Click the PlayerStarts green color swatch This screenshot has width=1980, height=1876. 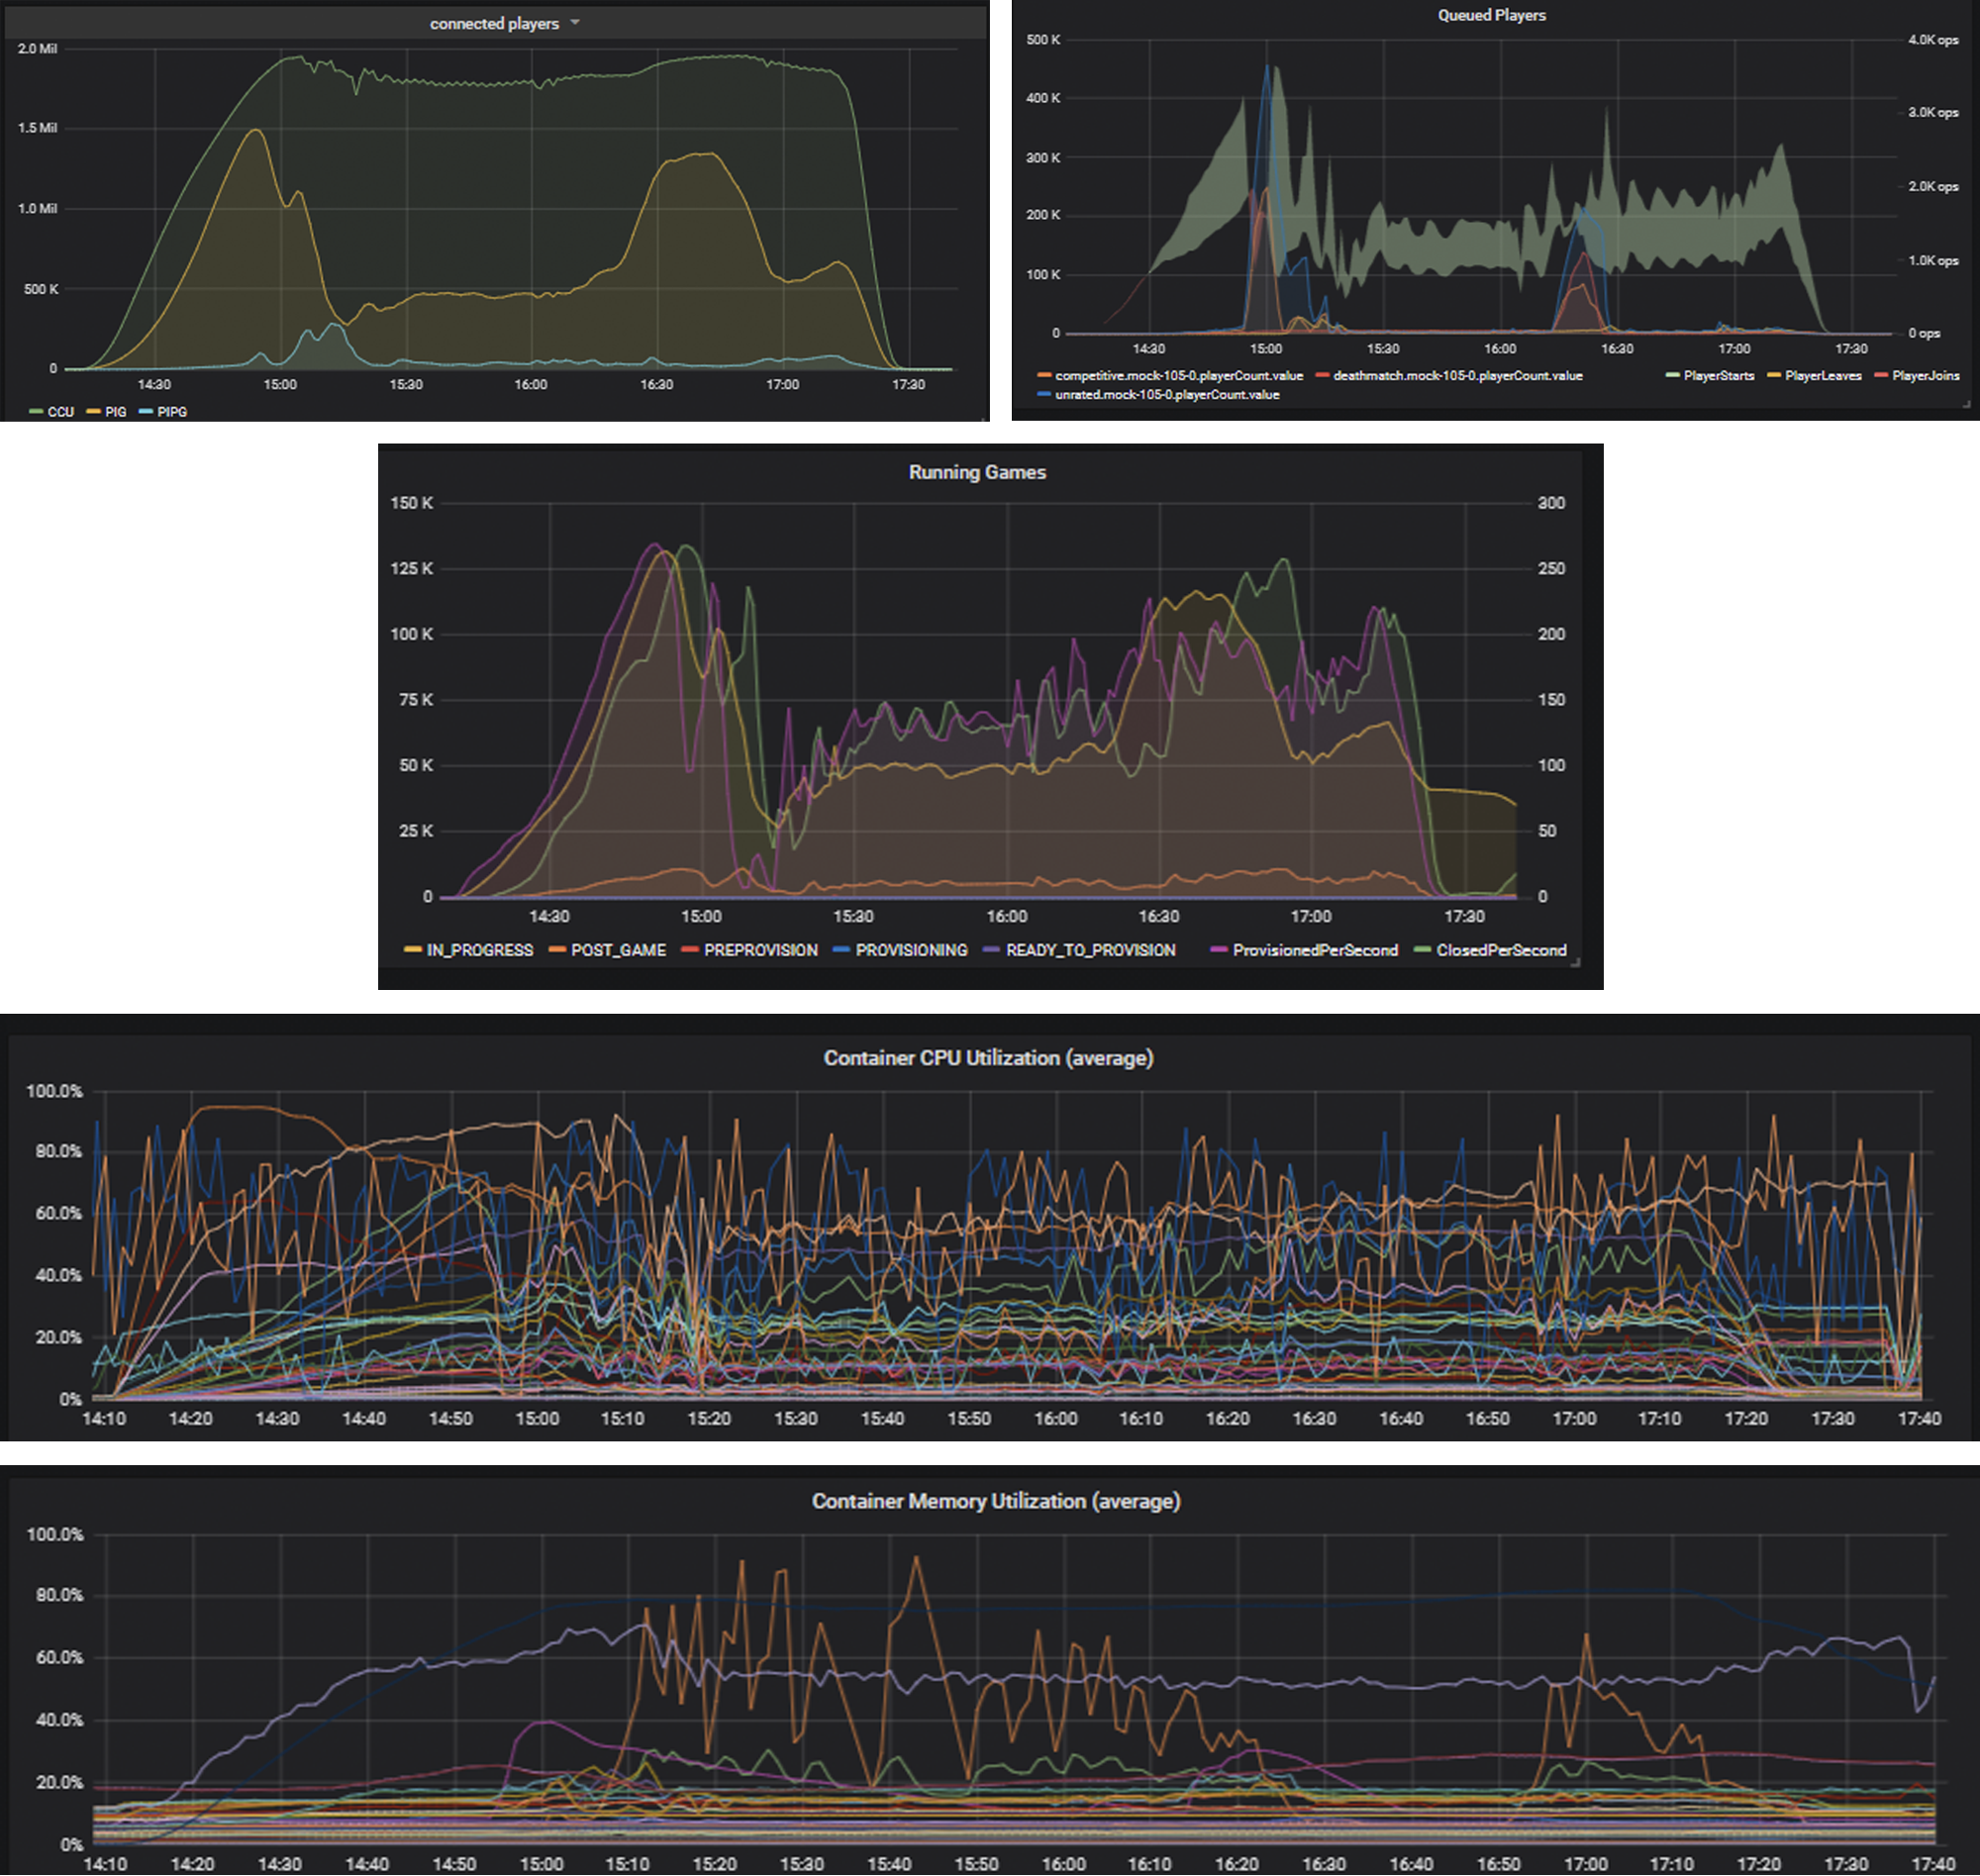(1672, 376)
